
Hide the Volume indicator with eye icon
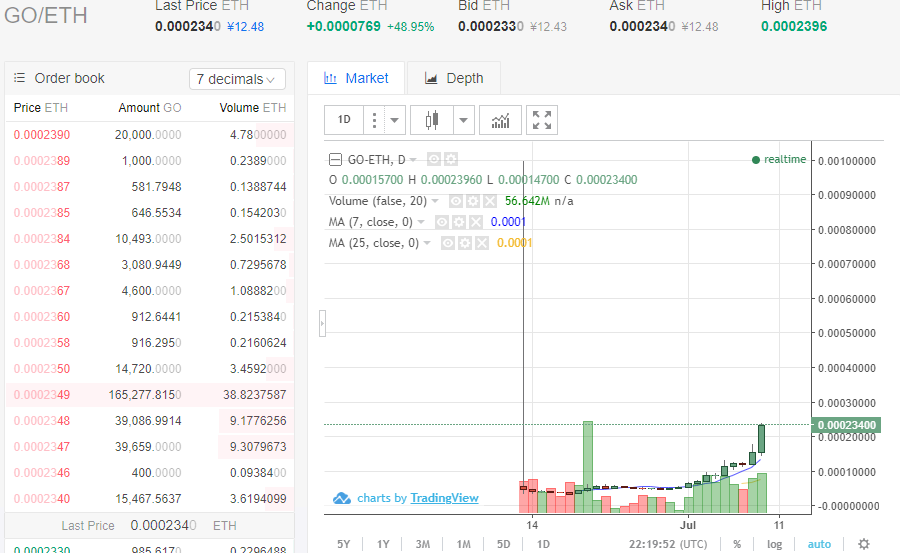[456, 201]
